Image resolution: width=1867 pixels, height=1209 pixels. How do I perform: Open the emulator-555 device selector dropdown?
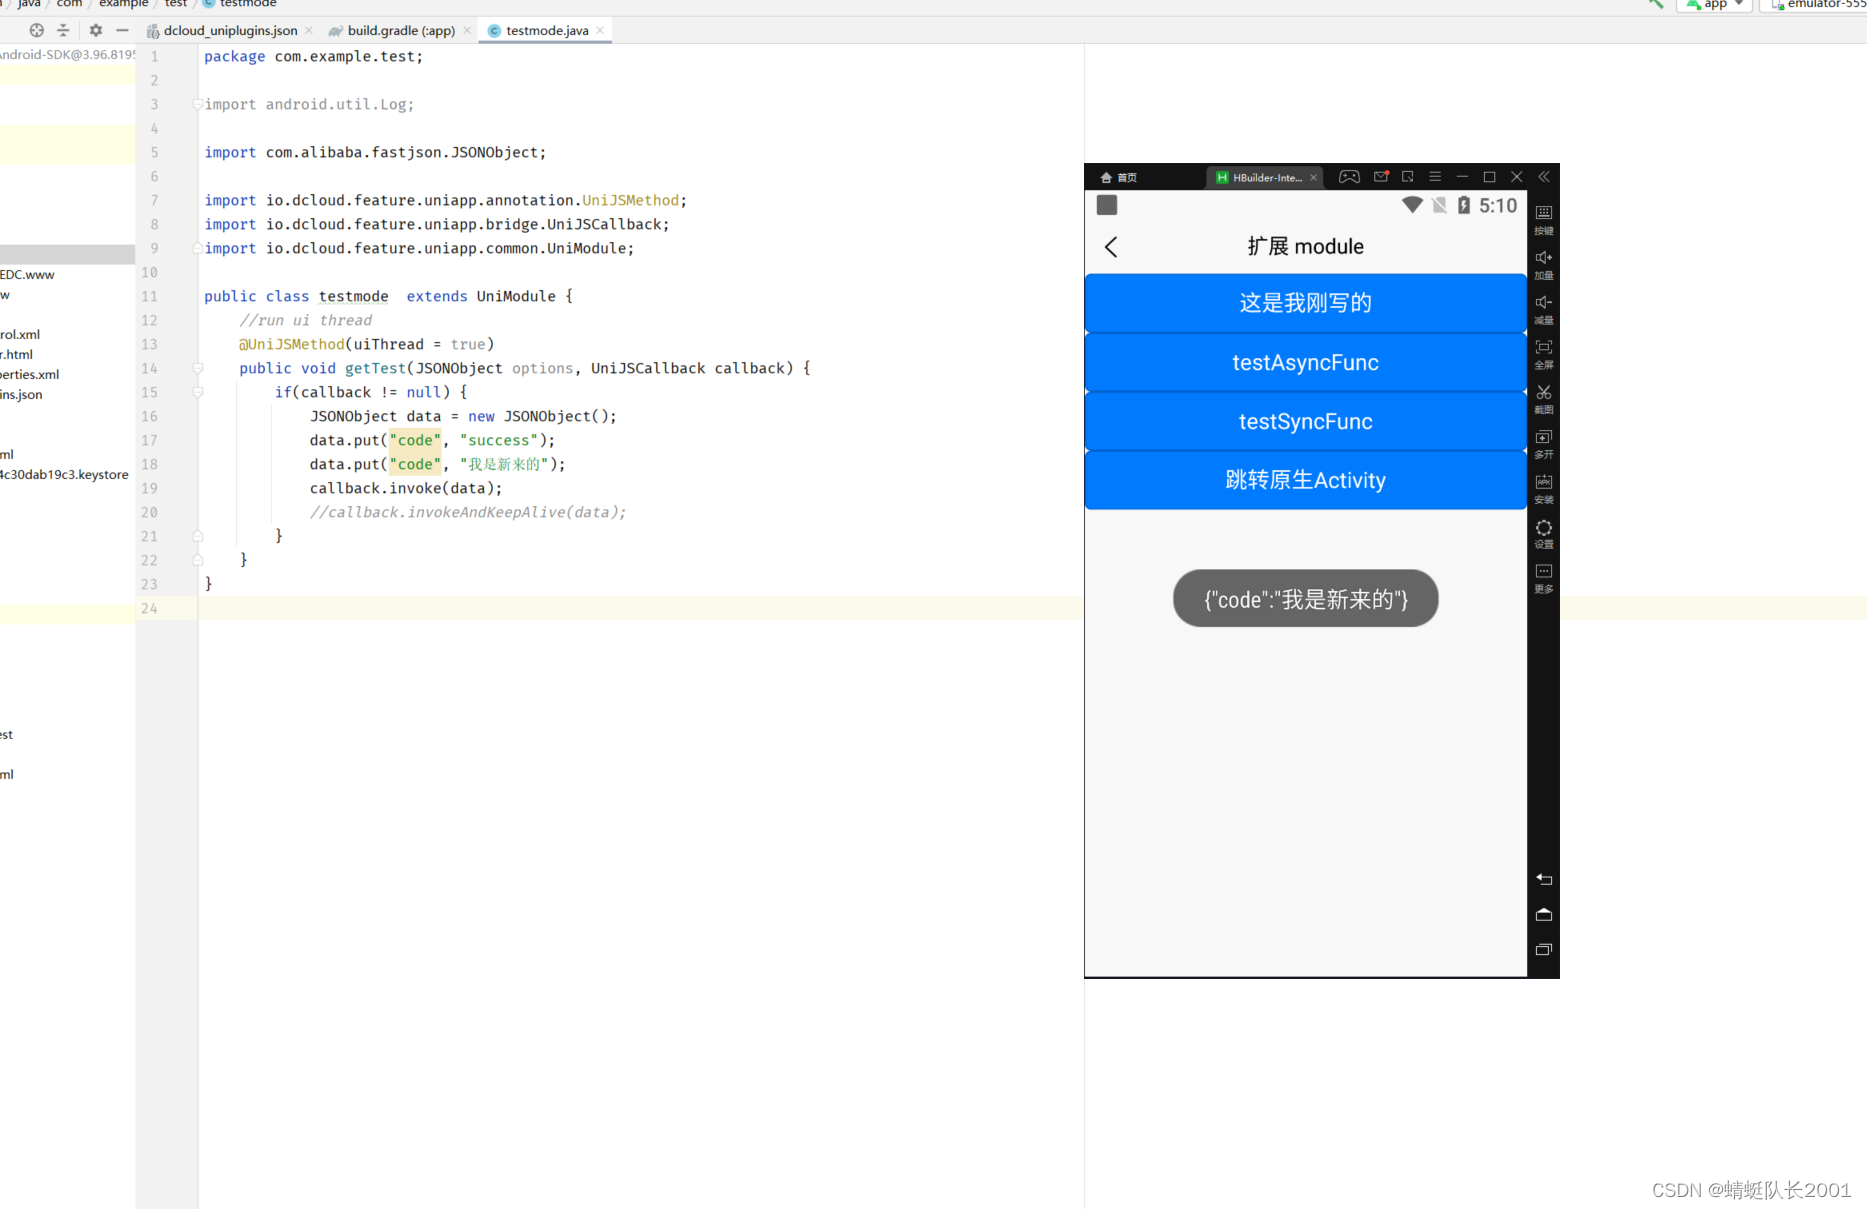[x=1815, y=5]
